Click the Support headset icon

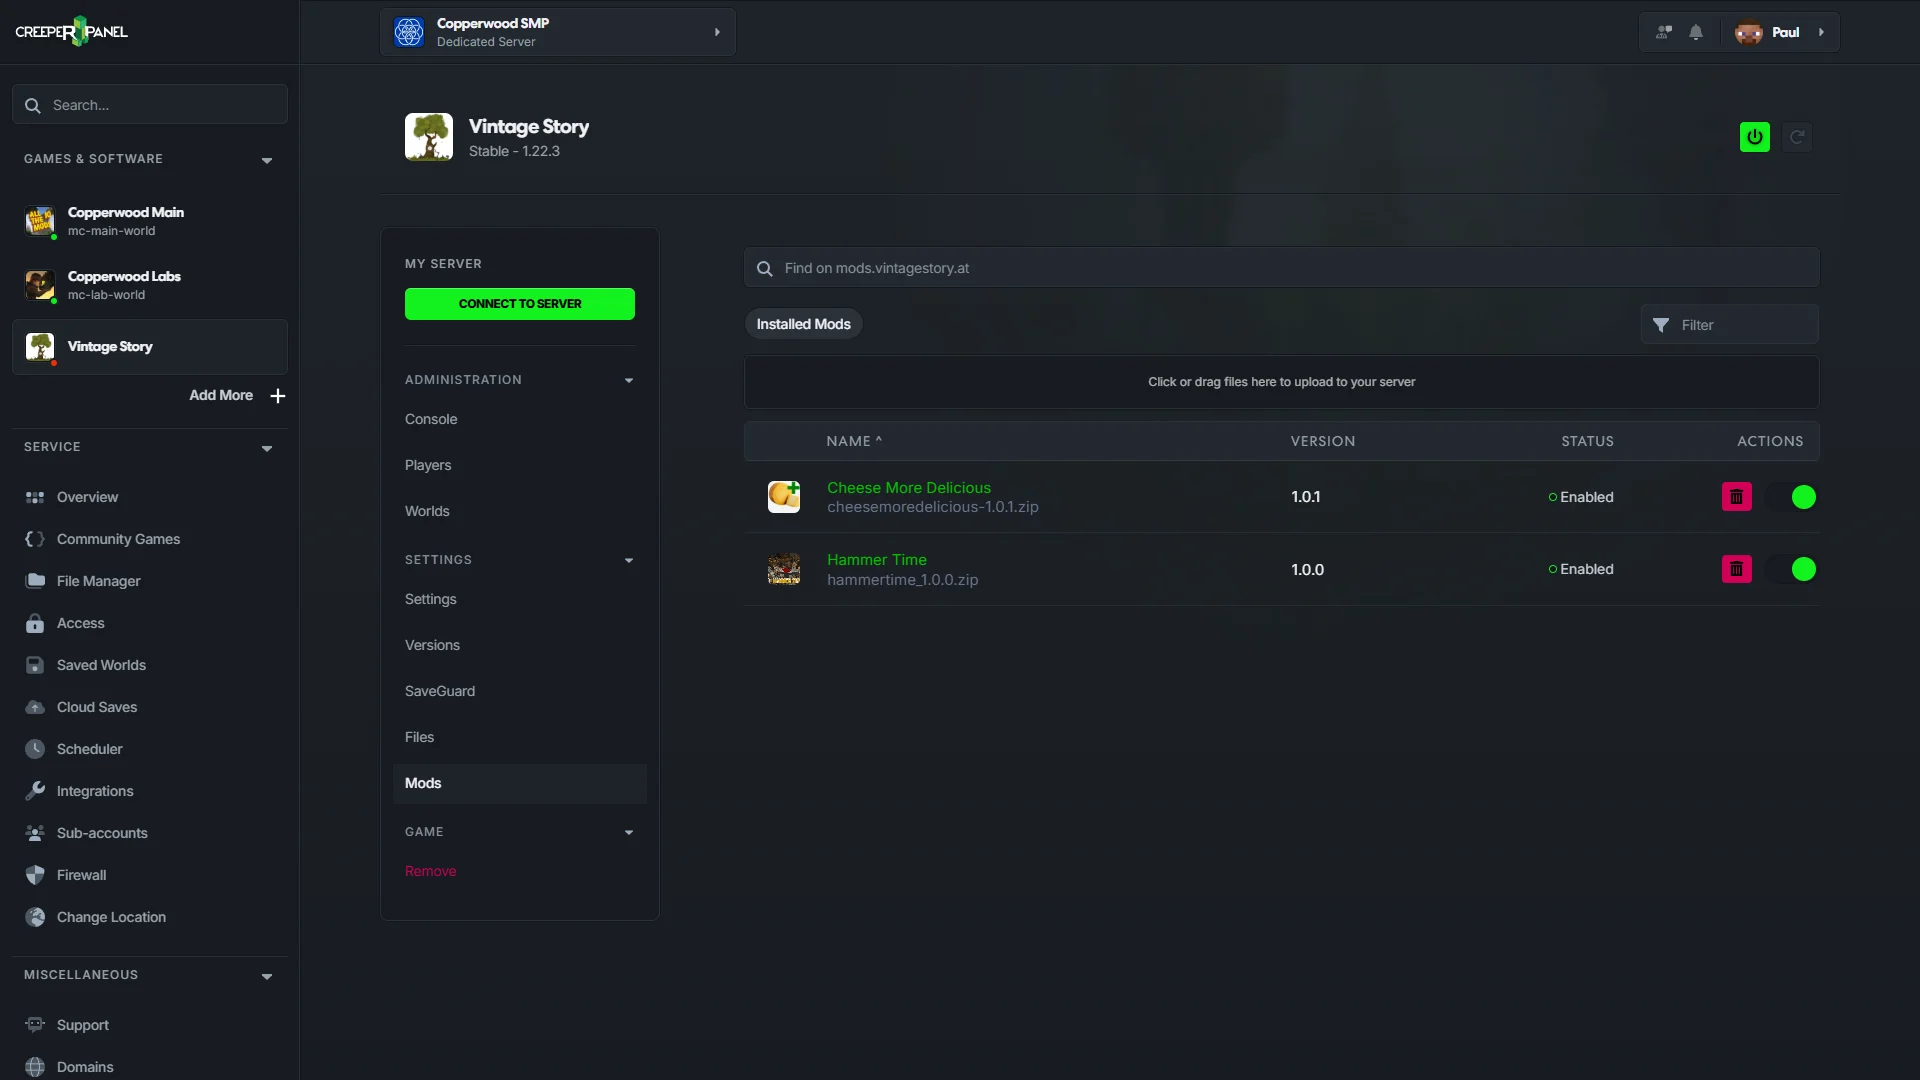(35, 1025)
